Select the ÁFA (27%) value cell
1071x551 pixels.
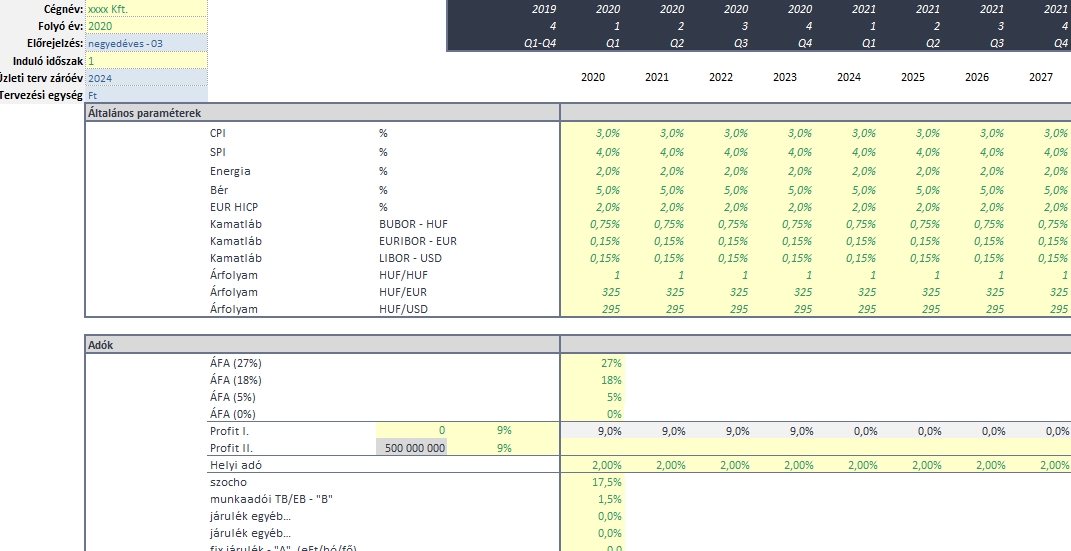(x=593, y=363)
